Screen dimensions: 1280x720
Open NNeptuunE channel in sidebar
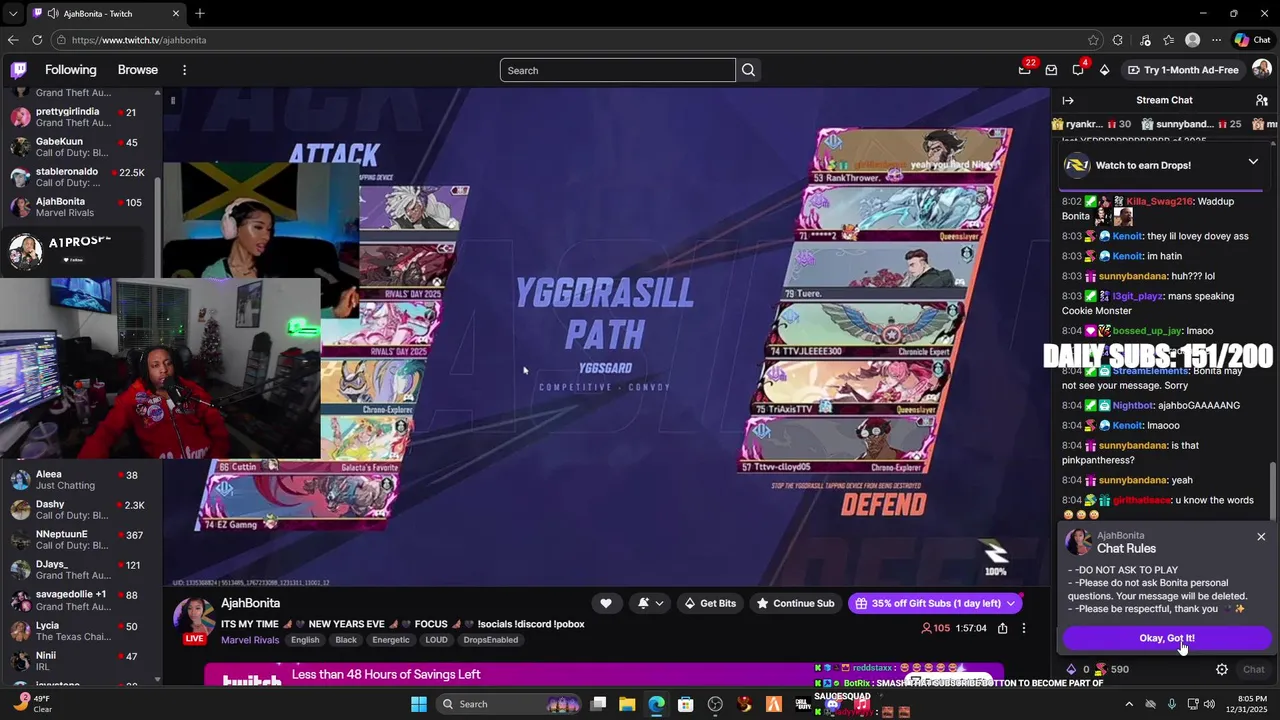click(80, 540)
